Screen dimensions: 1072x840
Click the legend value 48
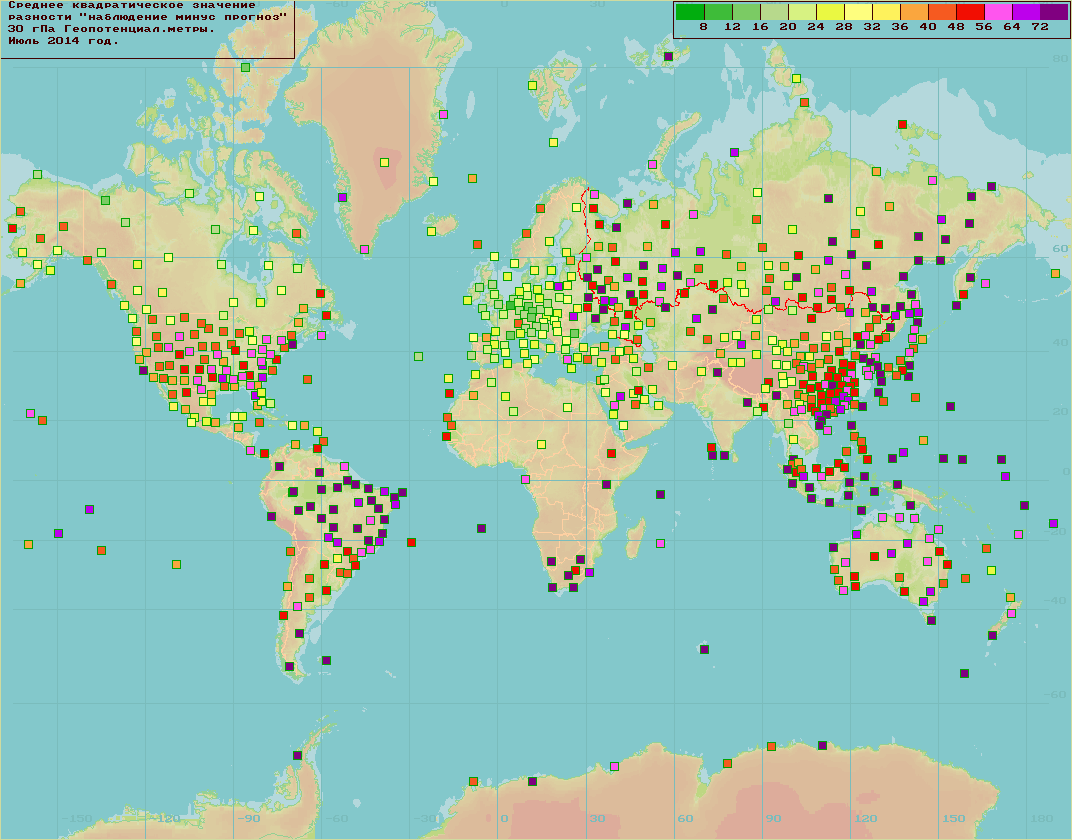pos(956,27)
